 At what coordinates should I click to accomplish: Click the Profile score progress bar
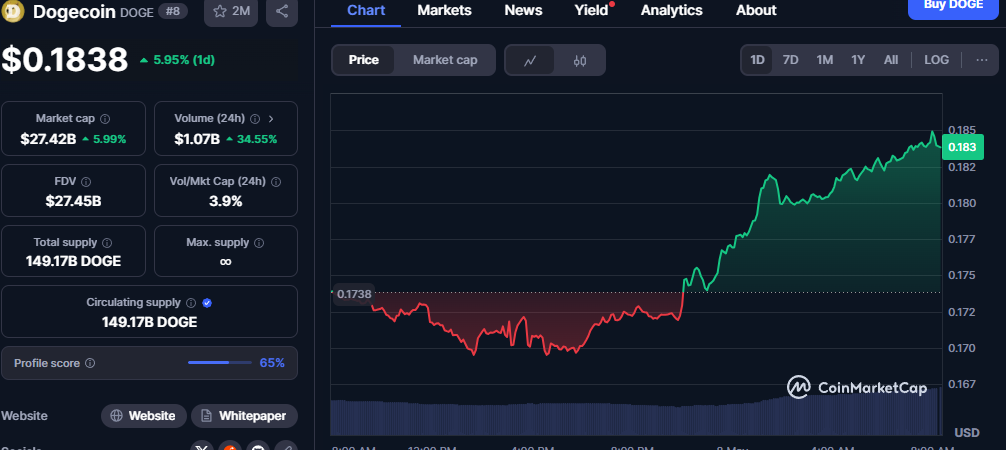click(x=219, y=363)
